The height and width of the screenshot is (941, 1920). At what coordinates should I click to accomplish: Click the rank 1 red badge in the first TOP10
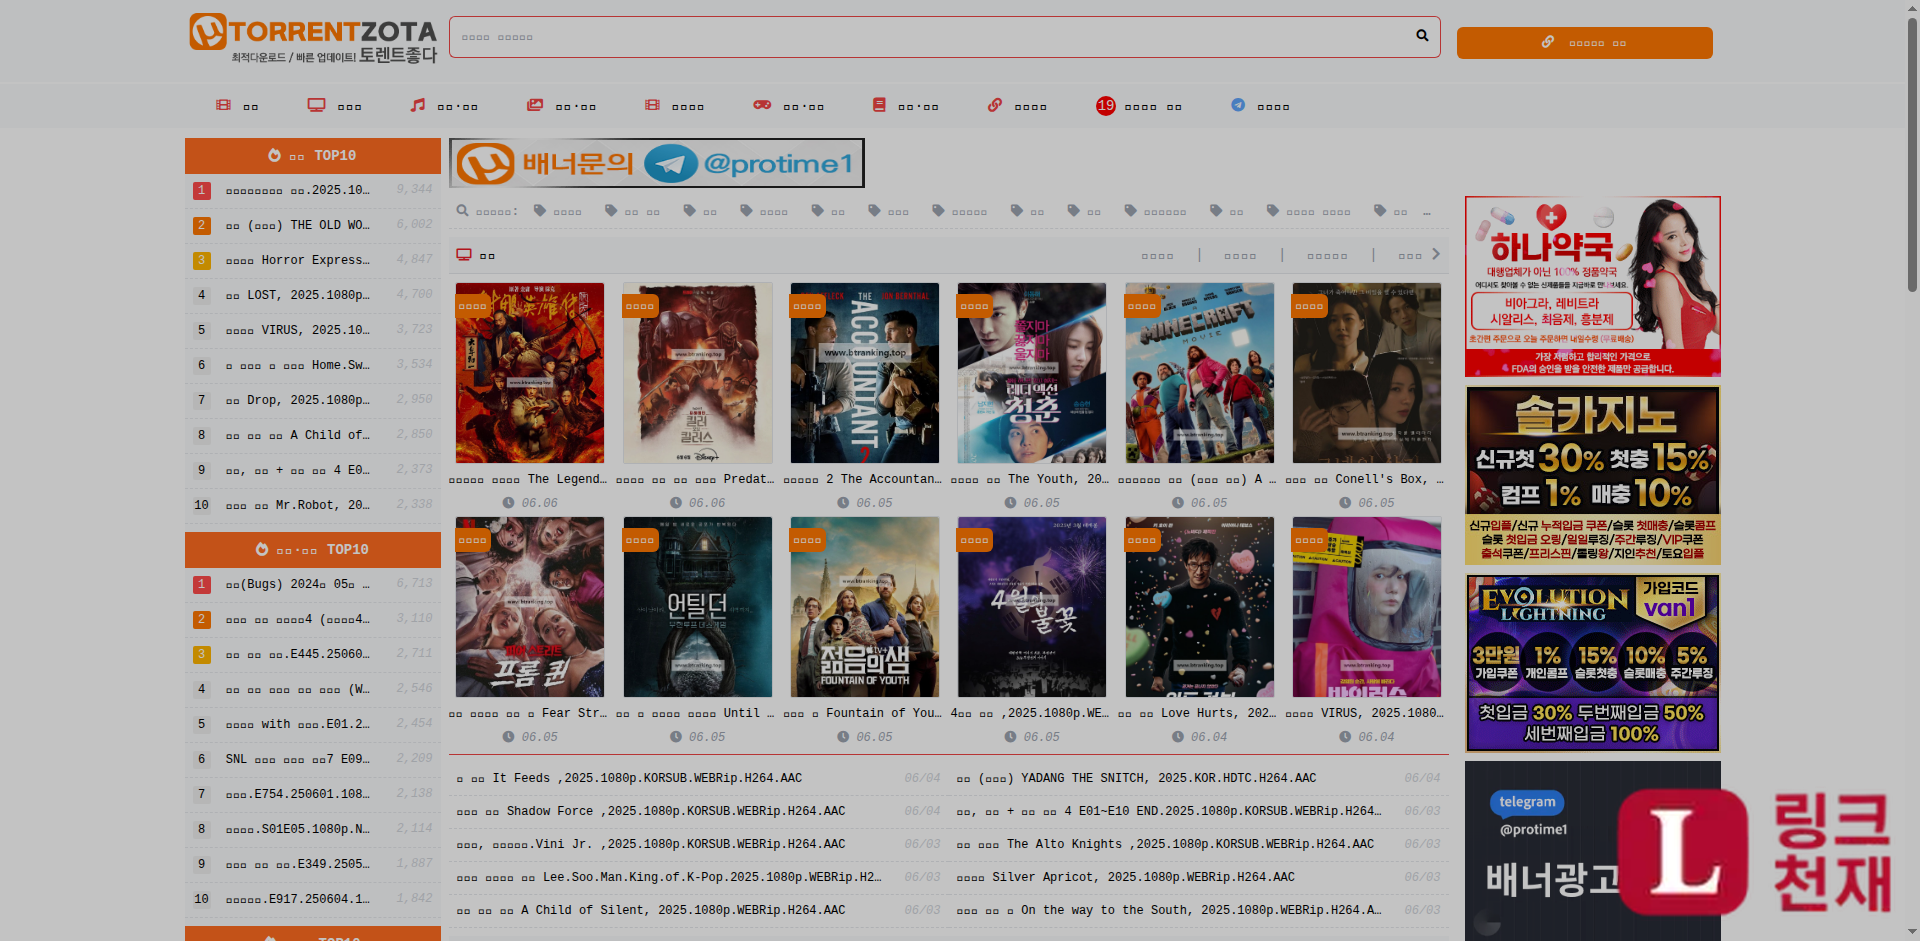(201, 190)
